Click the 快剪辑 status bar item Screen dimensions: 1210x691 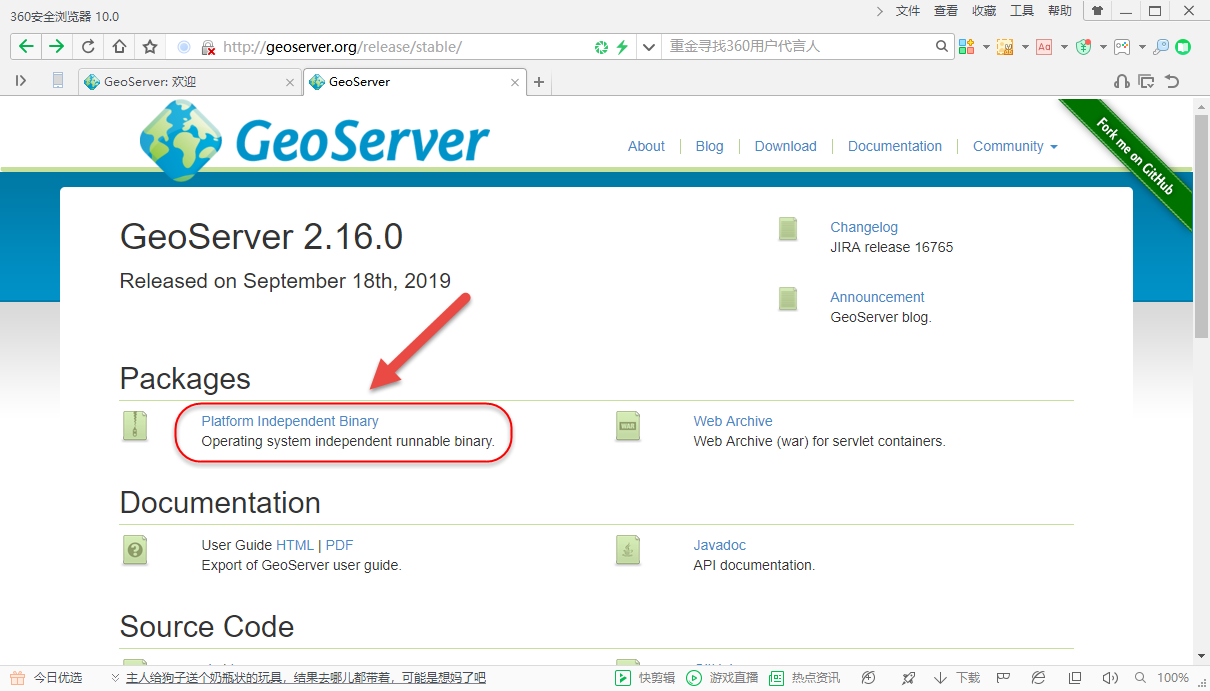point(646,678)
